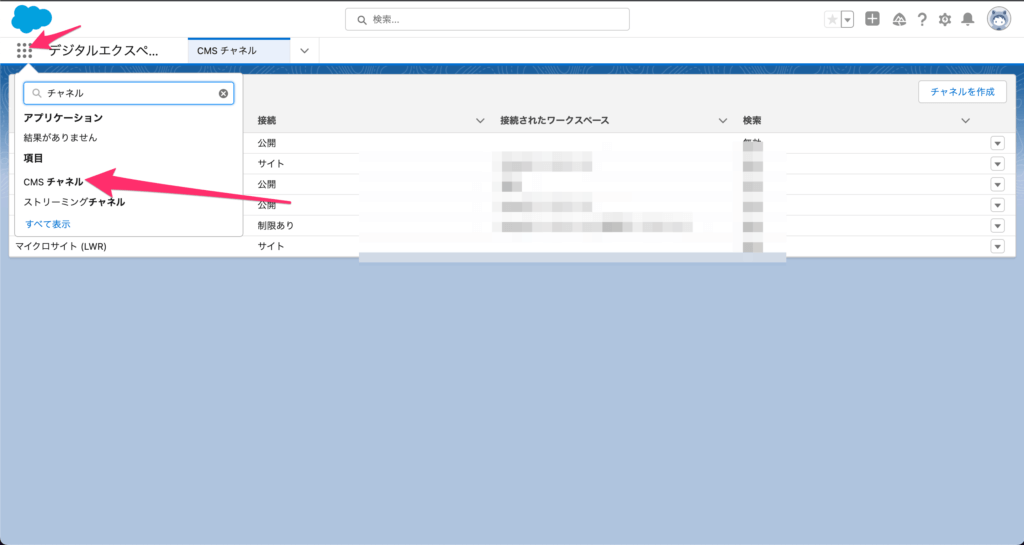Open the 接続 column sort menu
The height and width of the screenshot is (545, 1024).
point(480,121)
